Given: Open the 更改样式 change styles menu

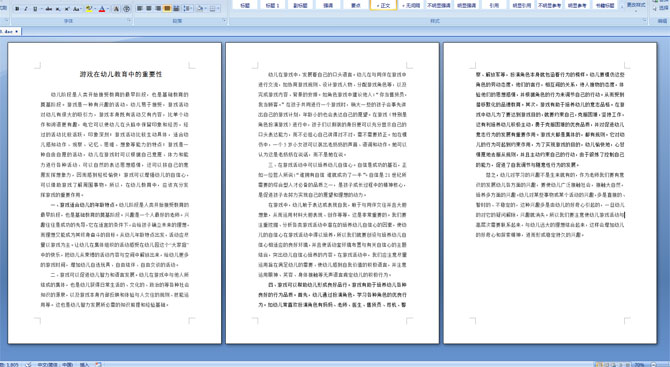Looking at the screenshot, I should pos(636,5).
